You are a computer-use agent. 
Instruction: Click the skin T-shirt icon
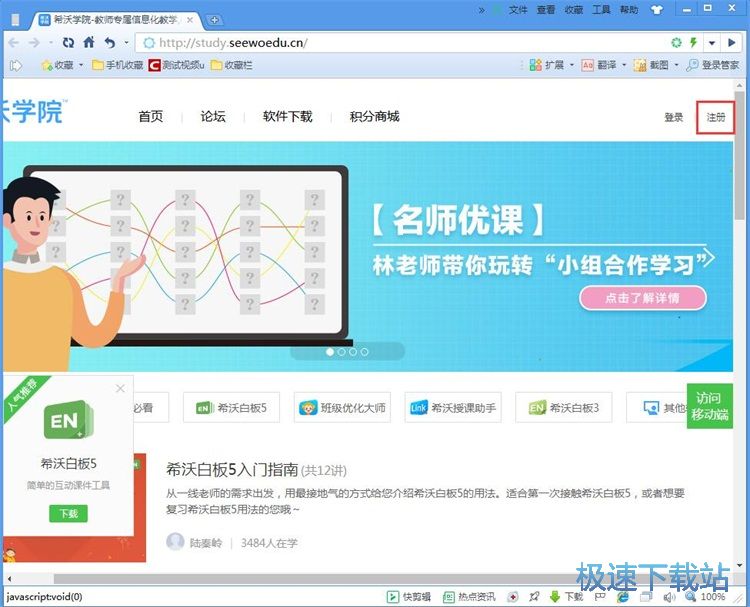[657, 10]
